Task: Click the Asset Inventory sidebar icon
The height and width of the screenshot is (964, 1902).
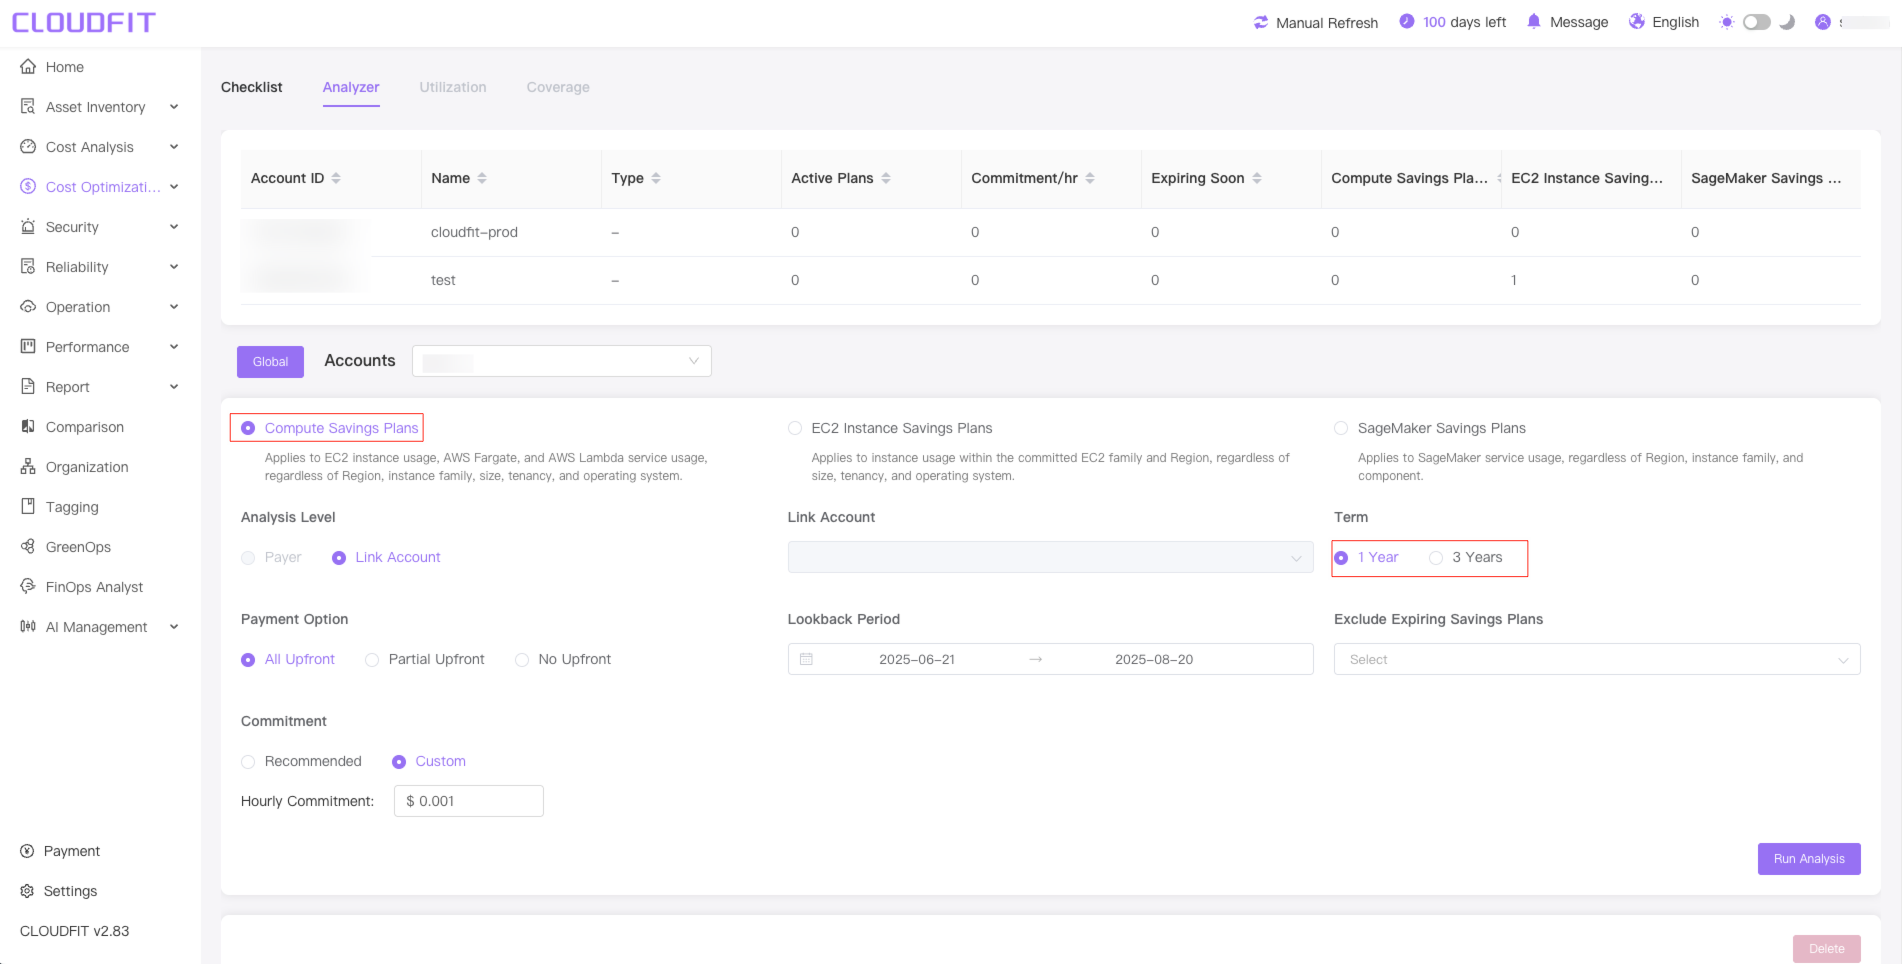Action: coord(28,107)
